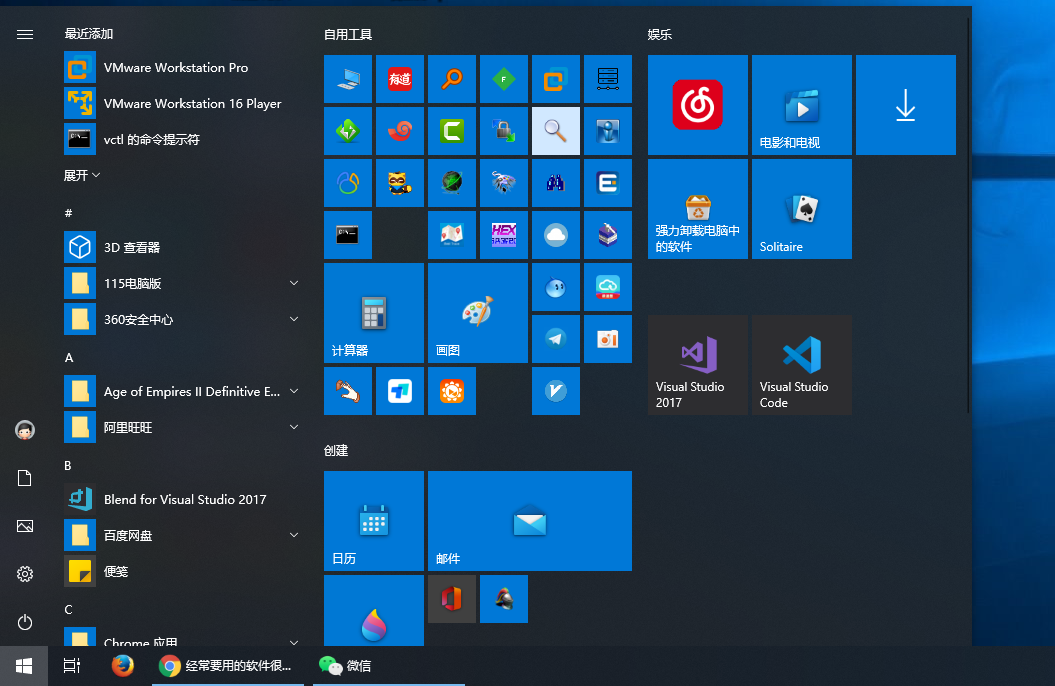Open the orange magnifier search tile
The height and width of the screenshot is (686, 1055).
(x=451, y=79)
